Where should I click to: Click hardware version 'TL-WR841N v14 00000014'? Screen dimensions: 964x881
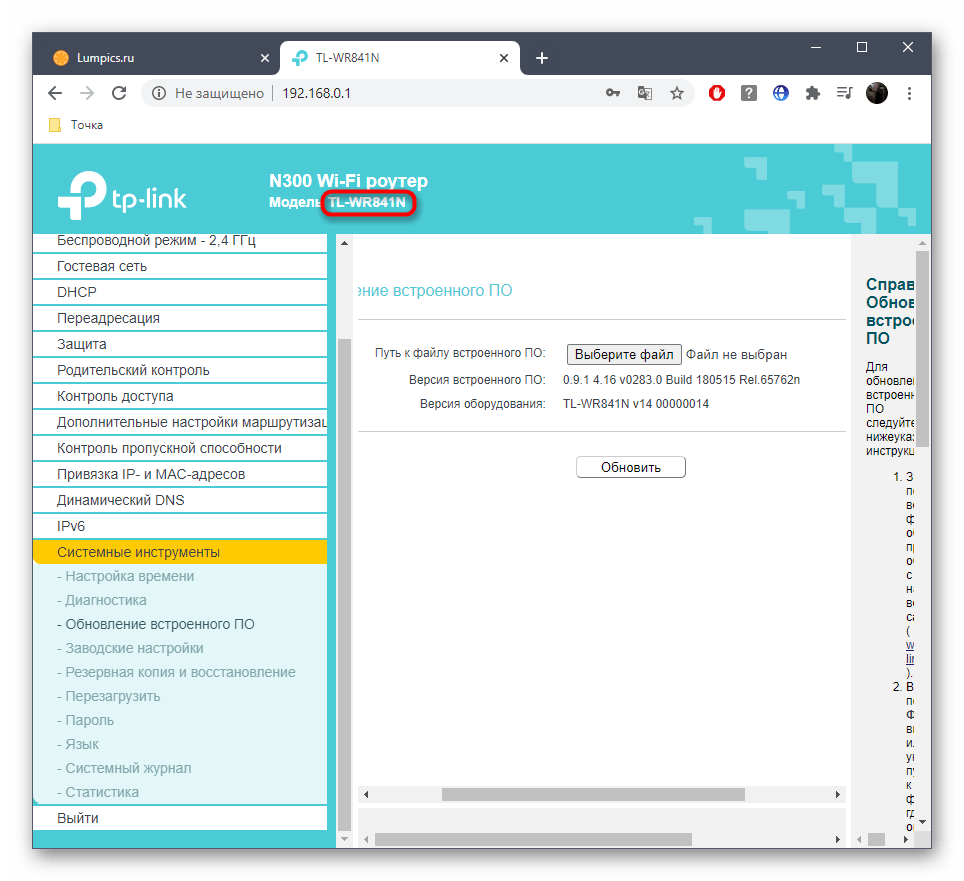coord(636,404)
